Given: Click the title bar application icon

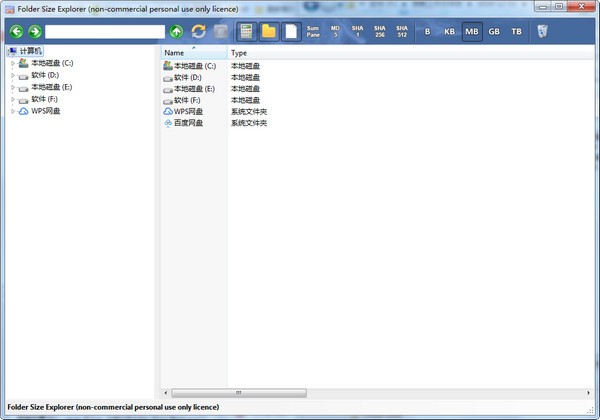Looking at the screenshot, I should pos(10,9).
